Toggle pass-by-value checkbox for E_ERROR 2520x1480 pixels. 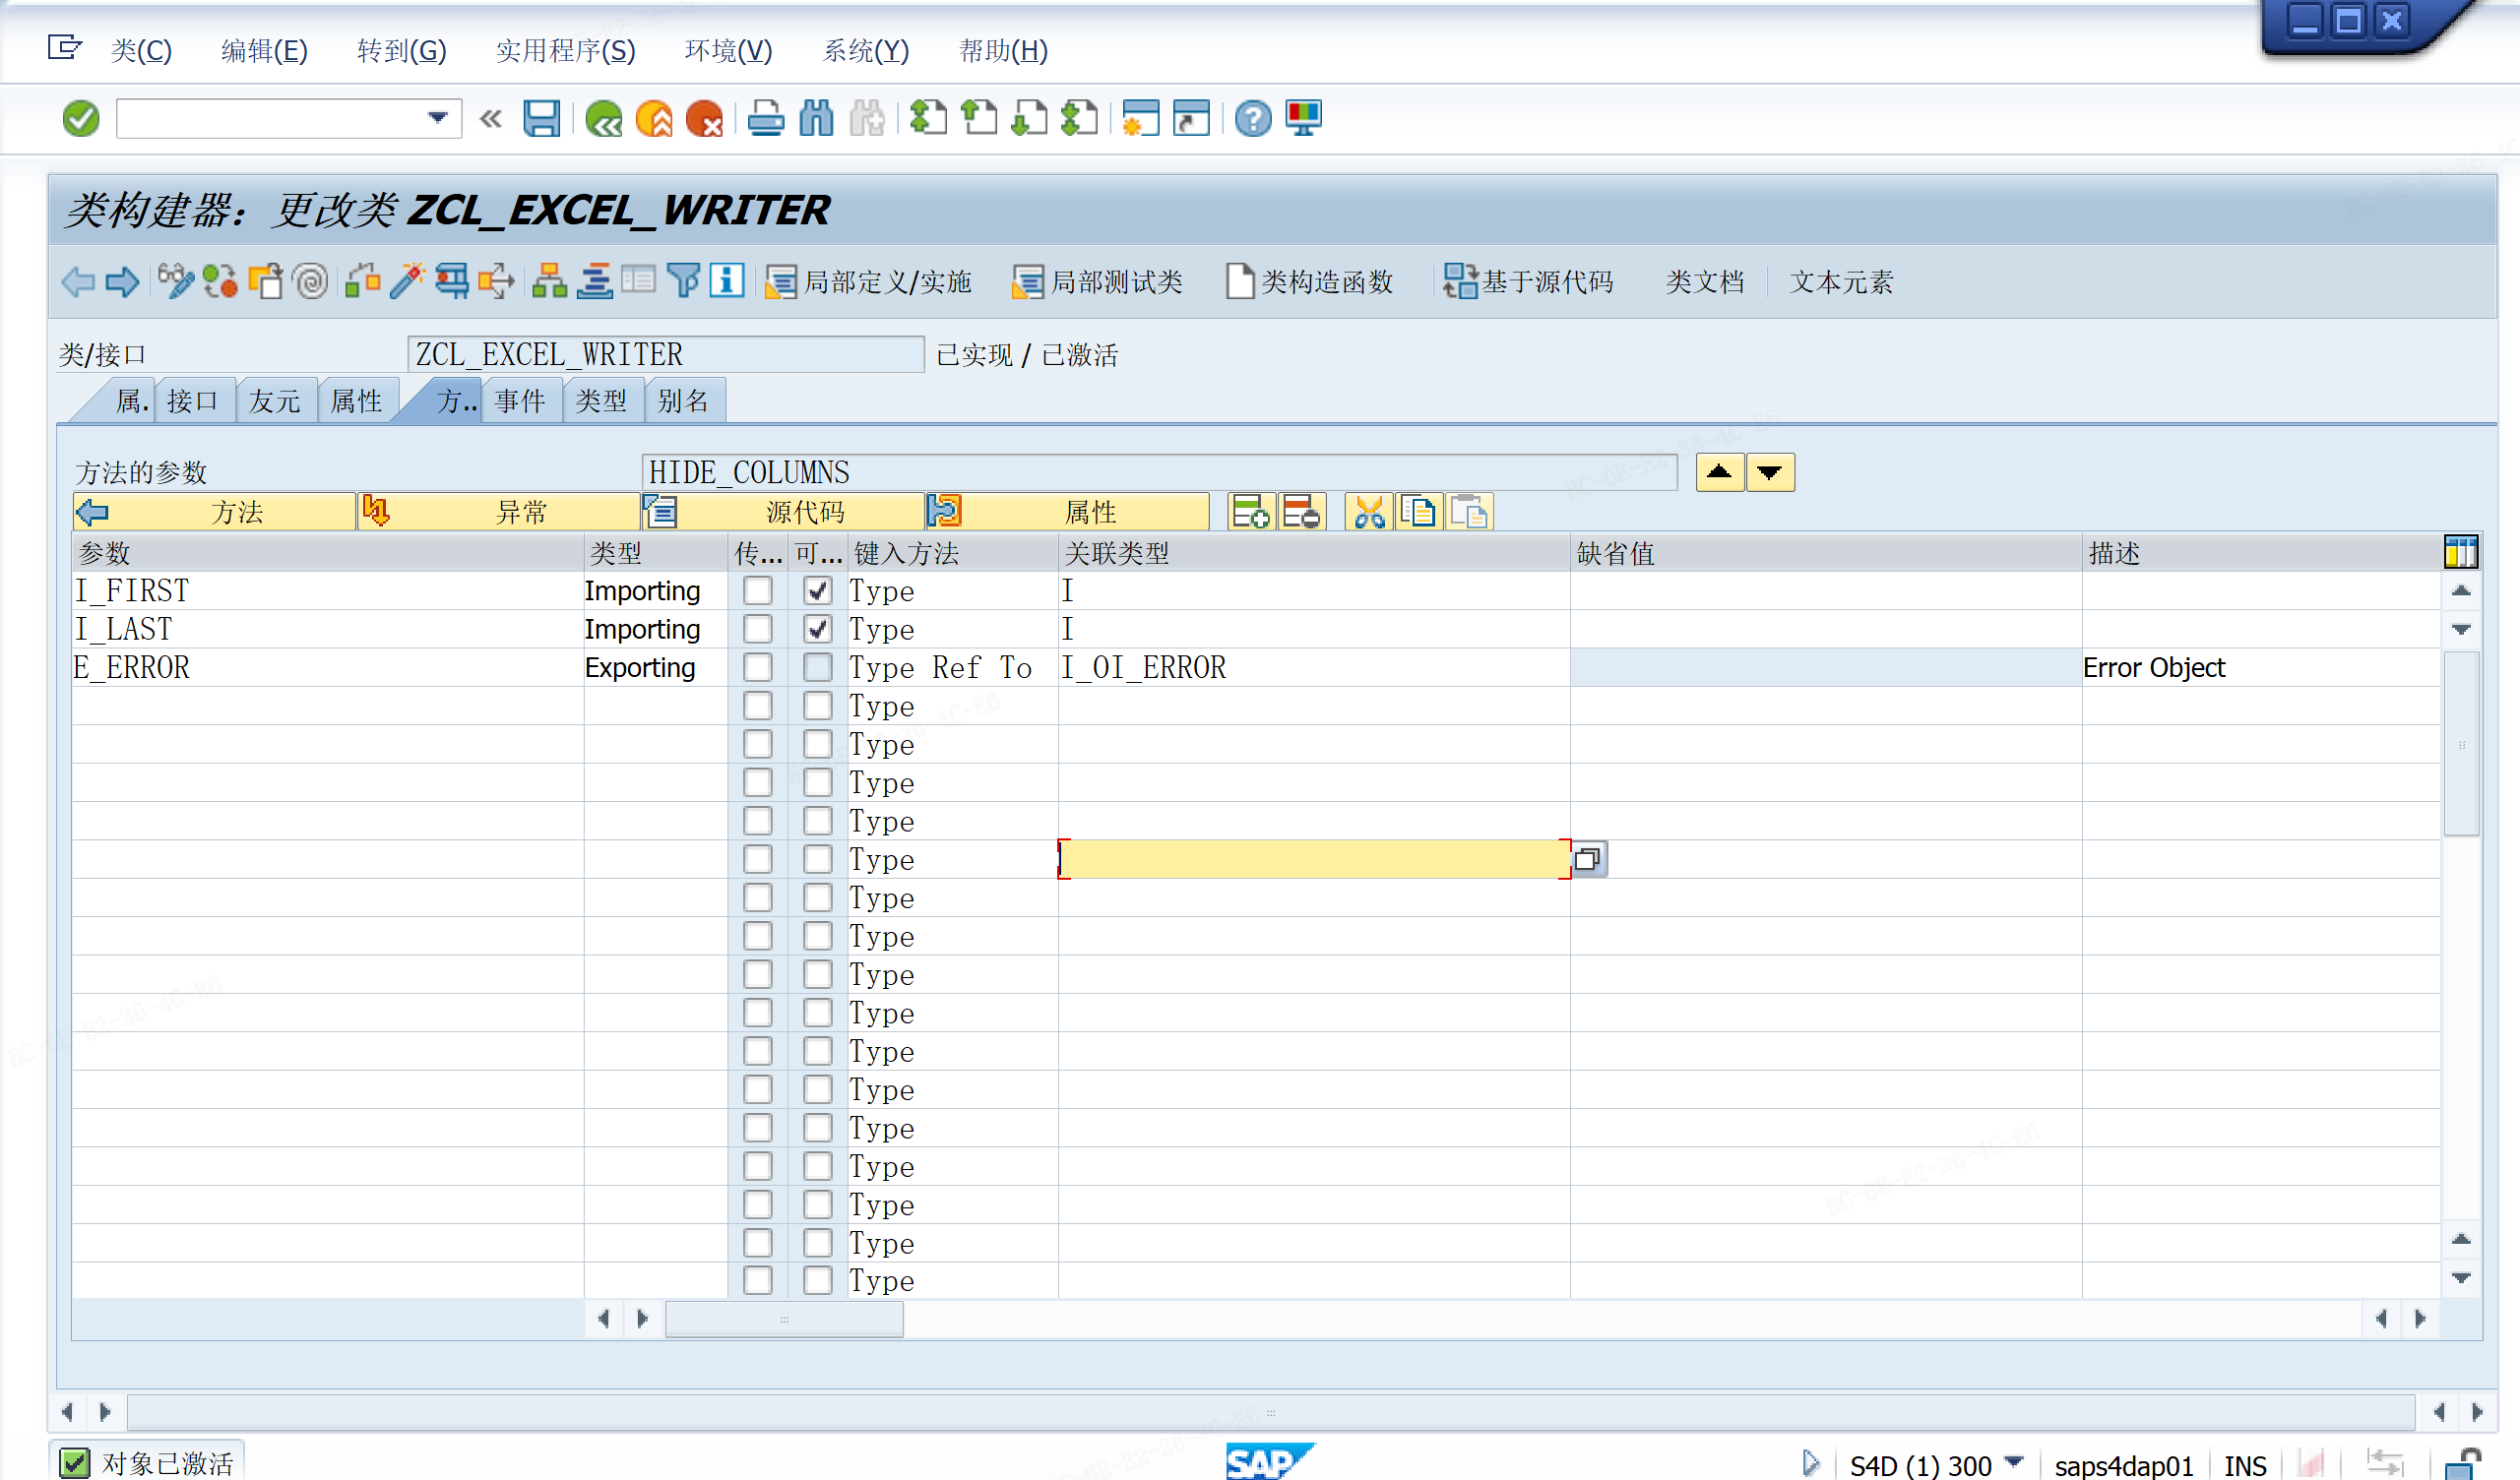click(758, 667)
